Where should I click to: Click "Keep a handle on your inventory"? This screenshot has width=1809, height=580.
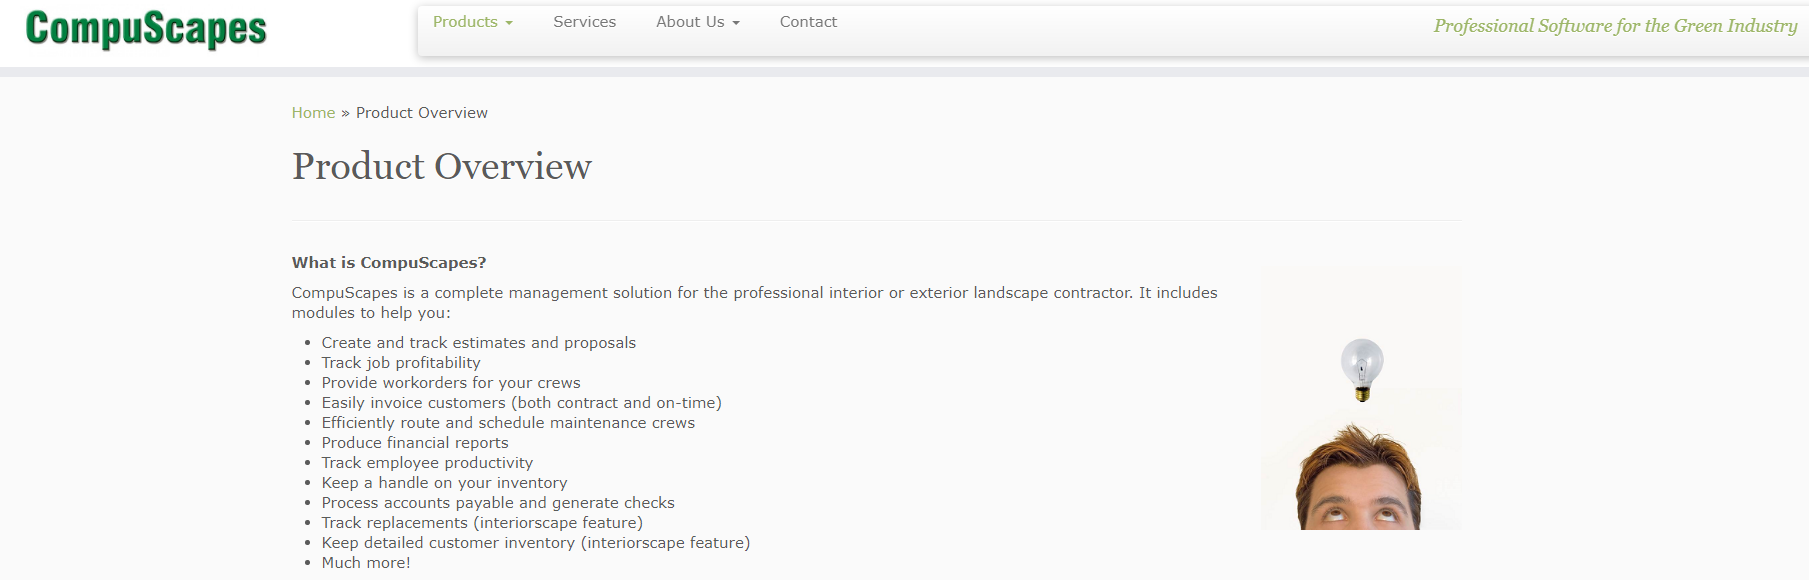444,483
